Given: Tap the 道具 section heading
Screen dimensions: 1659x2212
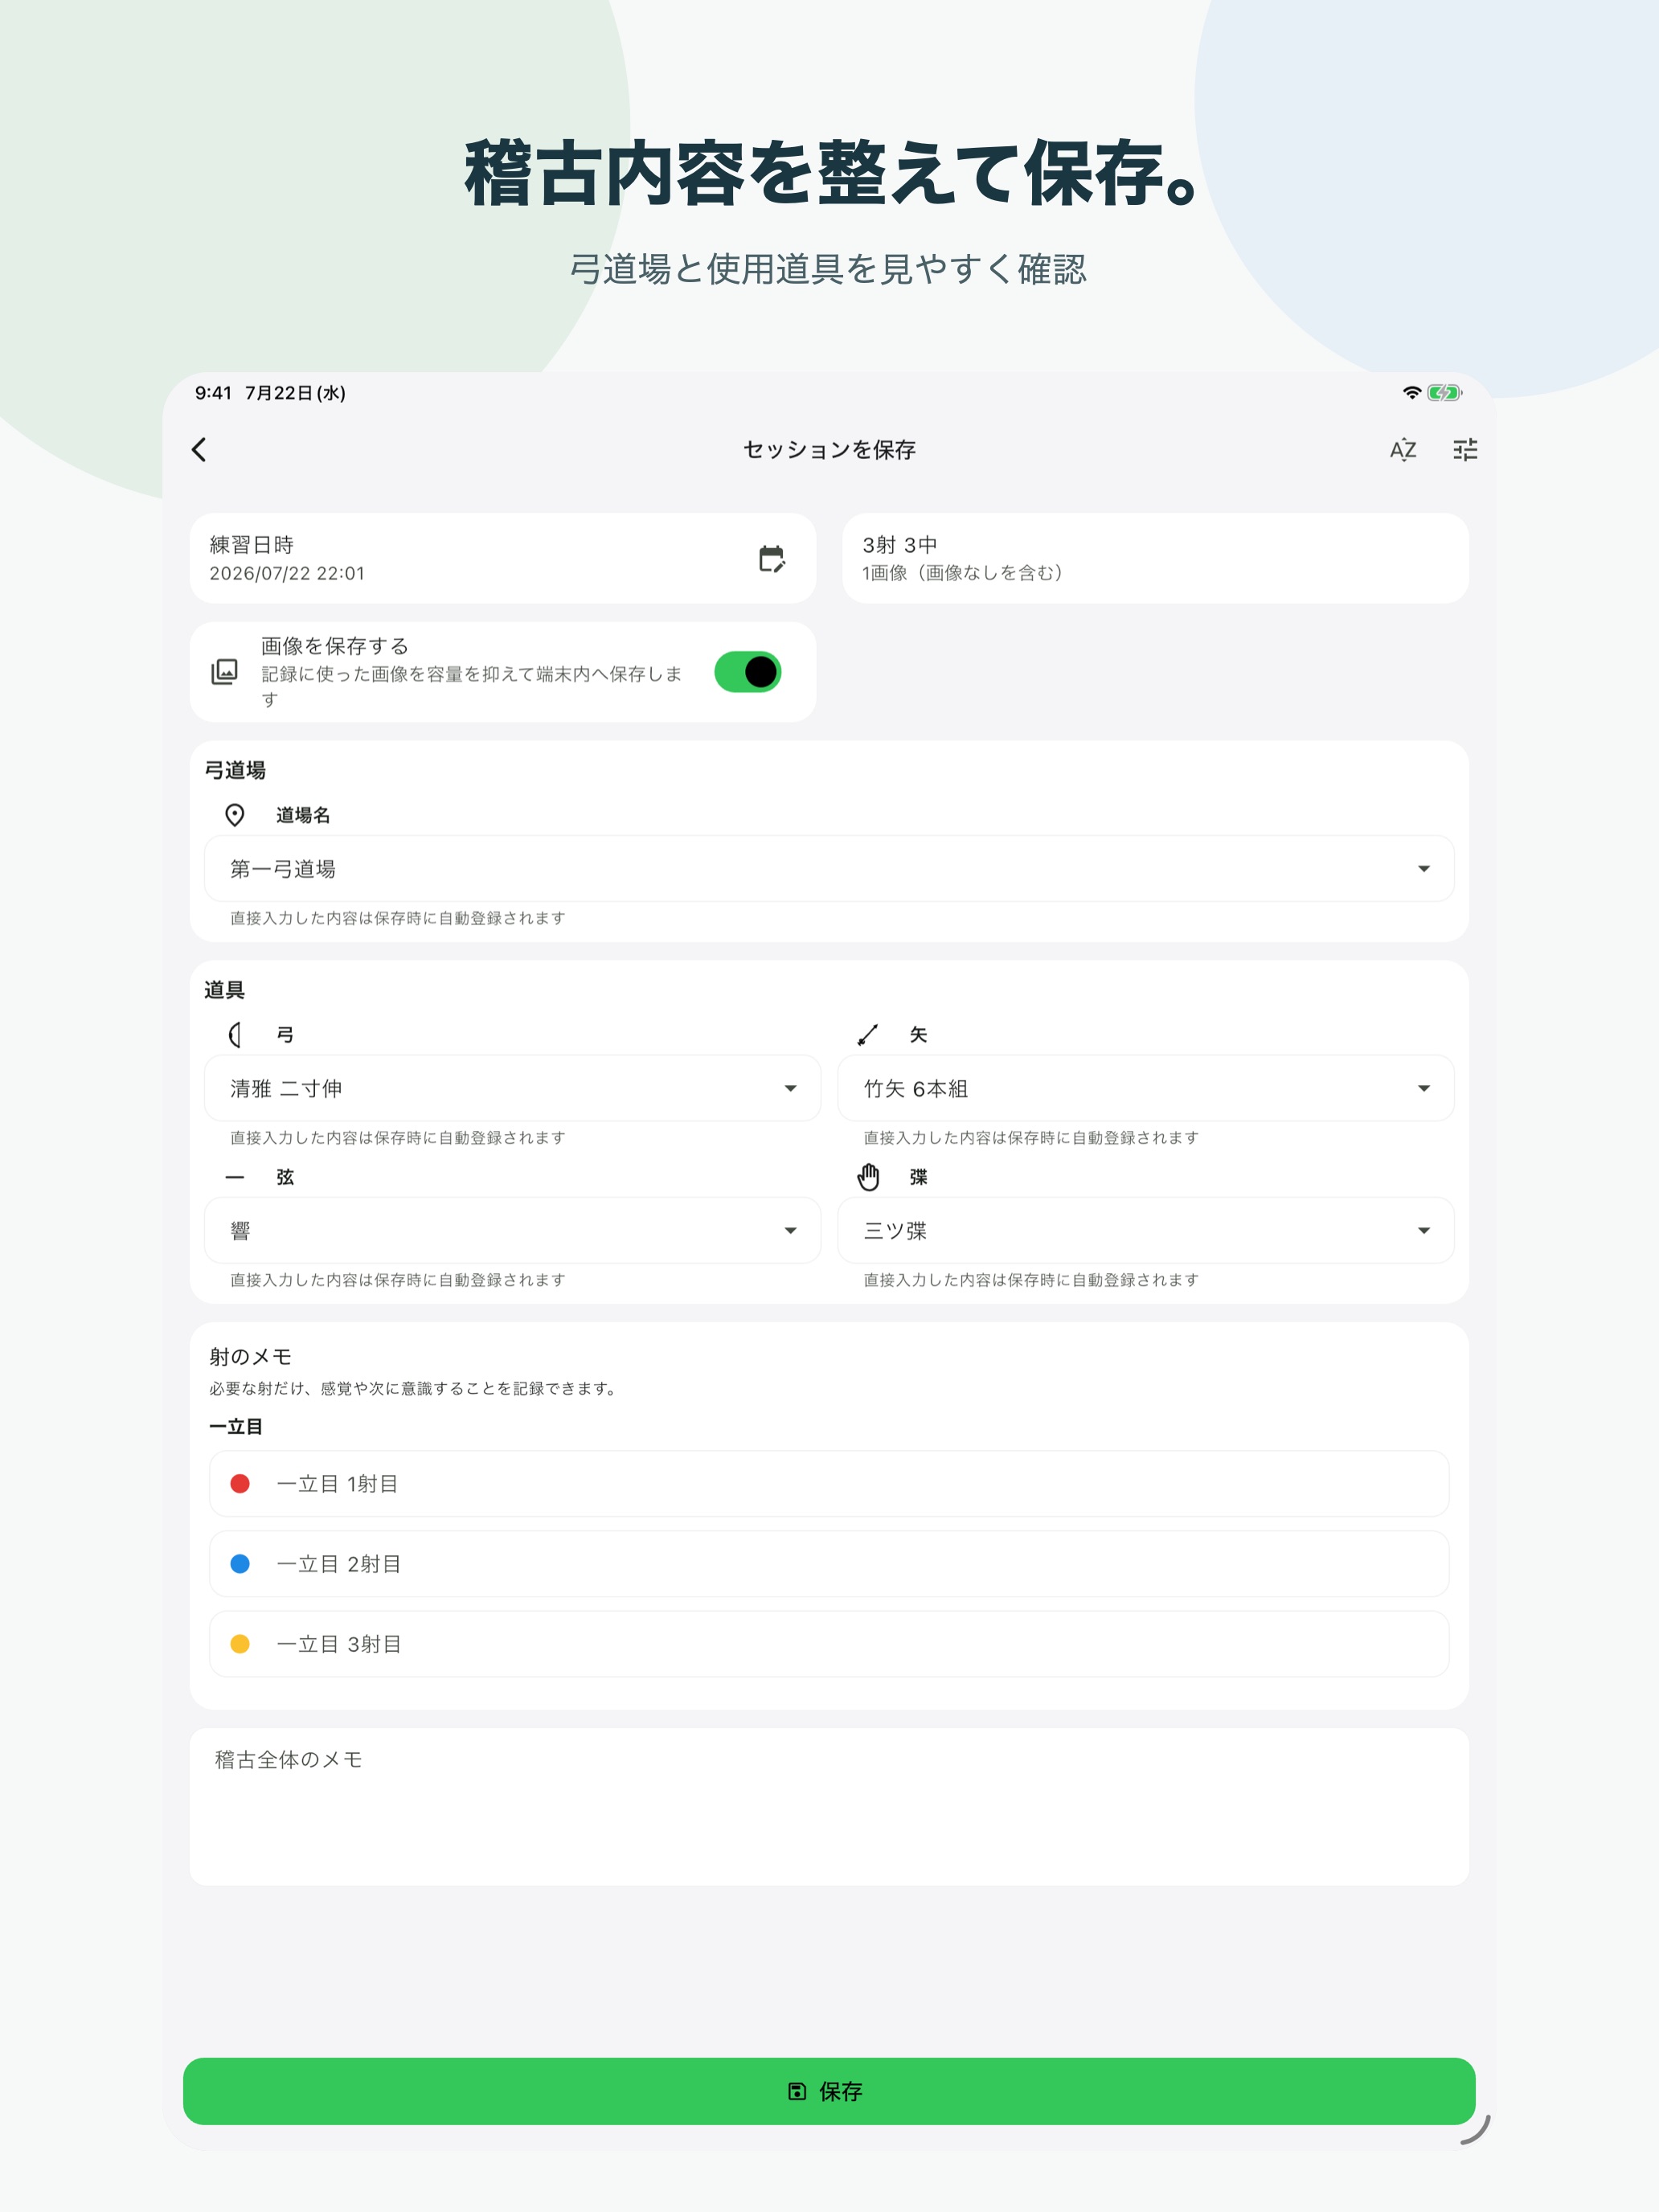Looking at the screenshot, I should coord(224,990).
